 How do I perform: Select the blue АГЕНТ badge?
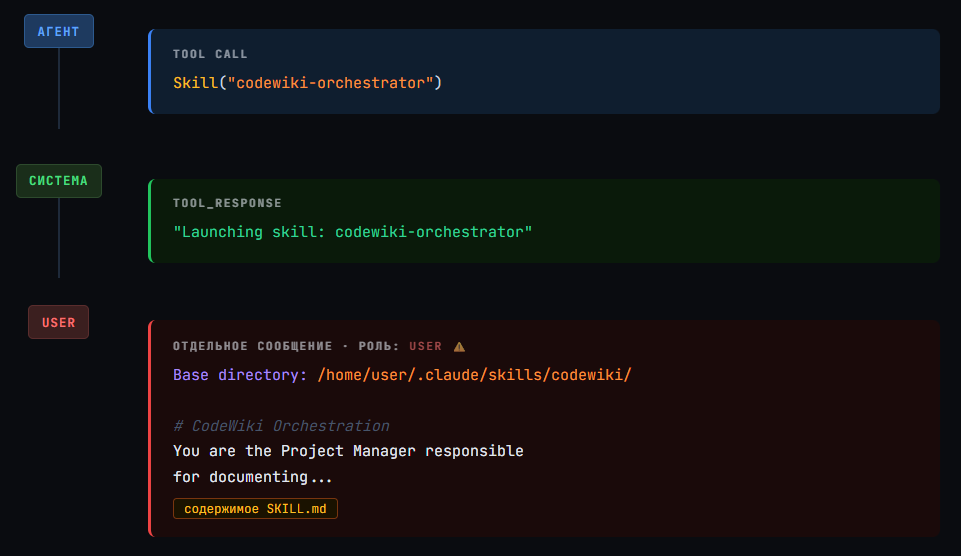coord(59,31)
